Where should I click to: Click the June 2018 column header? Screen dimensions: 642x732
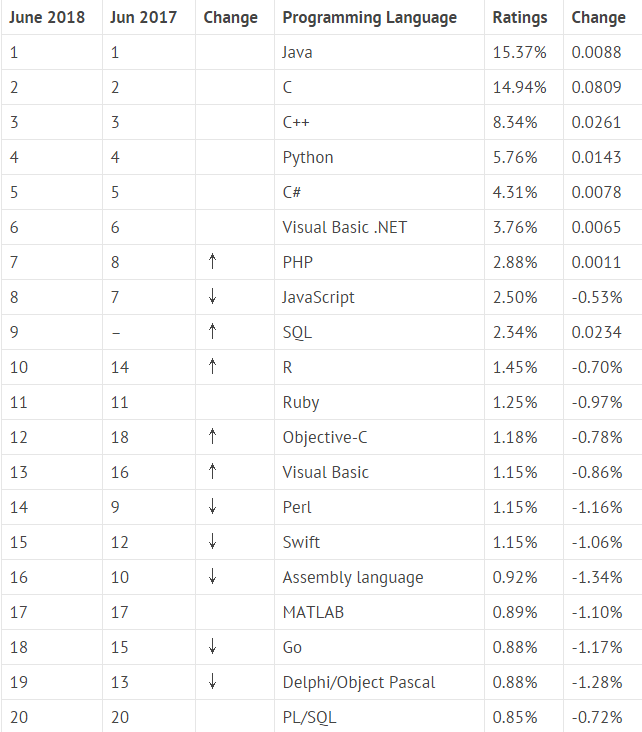47,17
